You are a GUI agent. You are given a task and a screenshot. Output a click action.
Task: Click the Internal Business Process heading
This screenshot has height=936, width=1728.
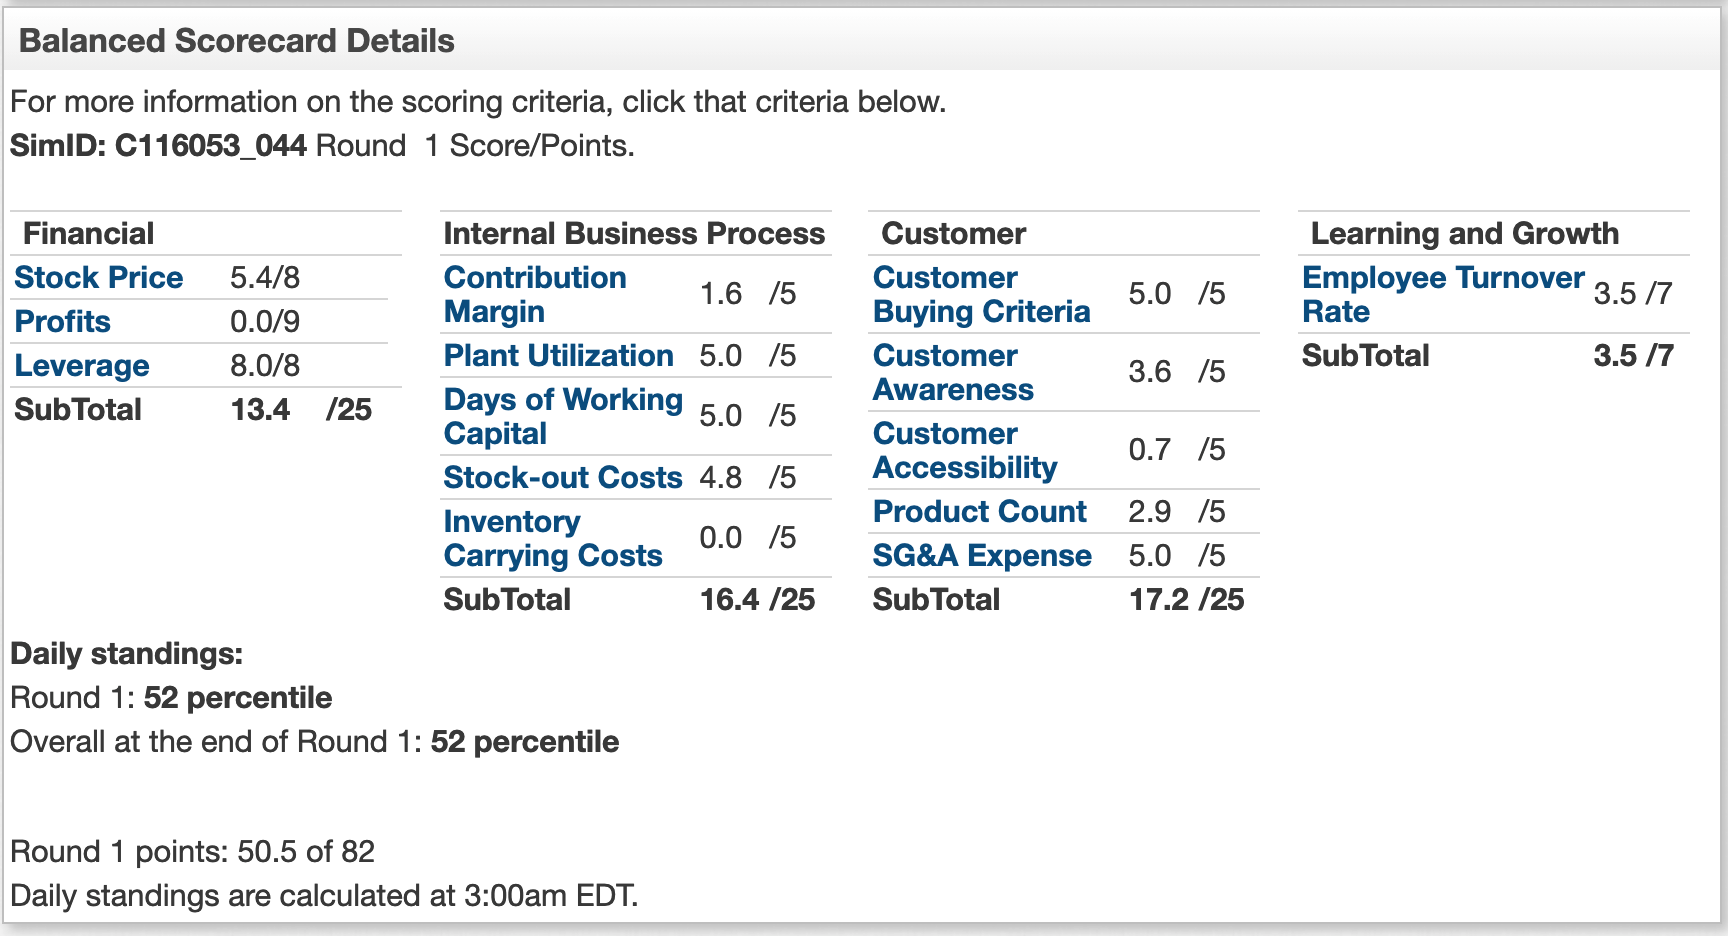pyautogui.click(x=634, y=233)
